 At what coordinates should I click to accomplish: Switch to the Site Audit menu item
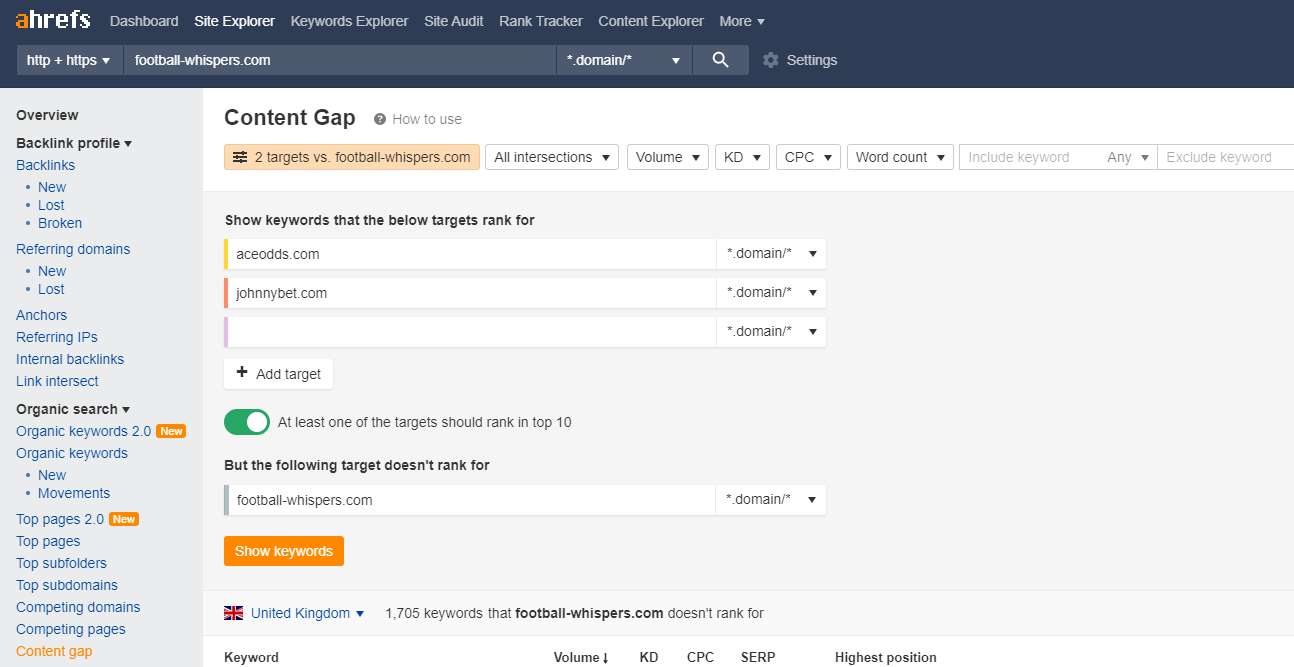453,21
